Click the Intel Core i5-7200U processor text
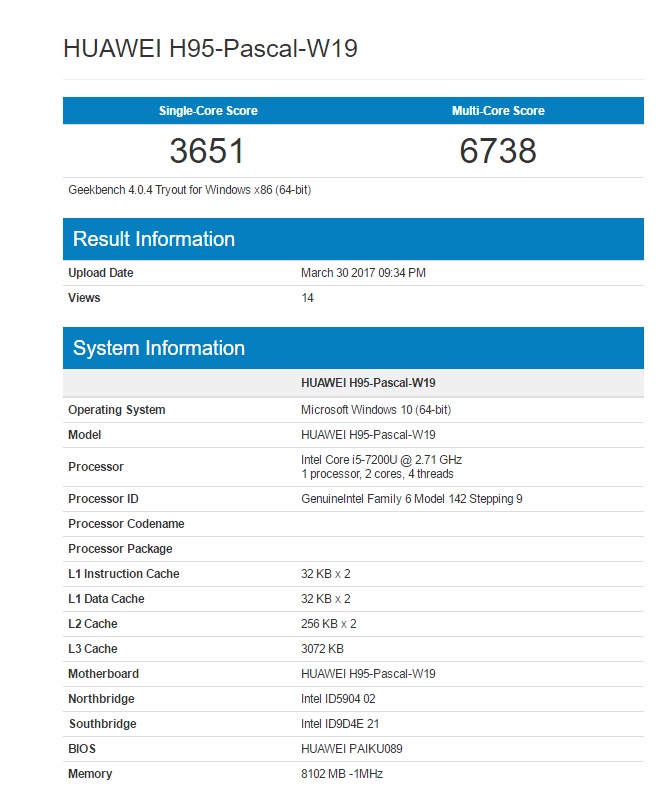Viewport: 672px width, 799px height. coord(381,460)
